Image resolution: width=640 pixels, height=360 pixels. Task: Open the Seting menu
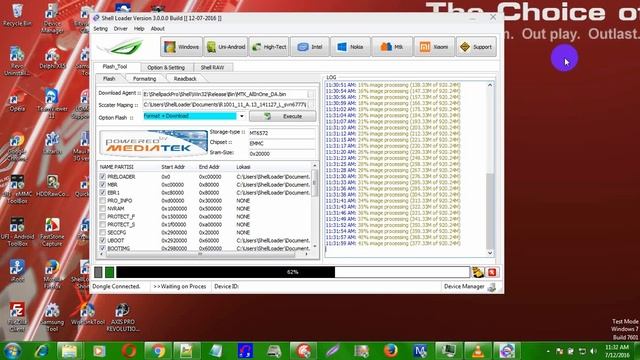[x=100, y=29]
